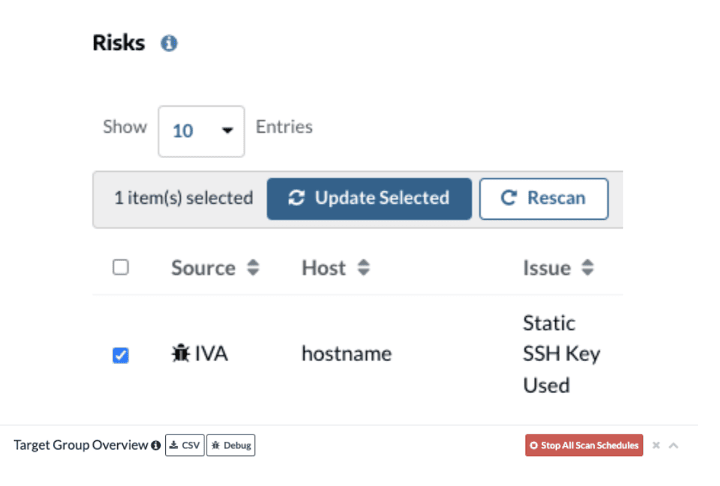
Task: Uncheck the IVA hostname row checkbox
Action: (x=121, y=355)
